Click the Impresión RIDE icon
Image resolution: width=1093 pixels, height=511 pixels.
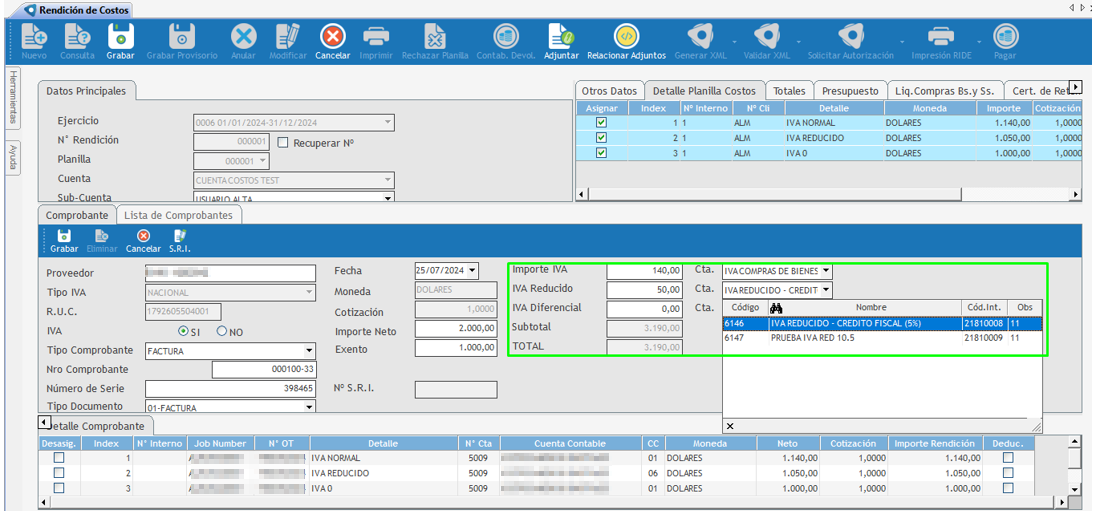(x=940, y=36)
